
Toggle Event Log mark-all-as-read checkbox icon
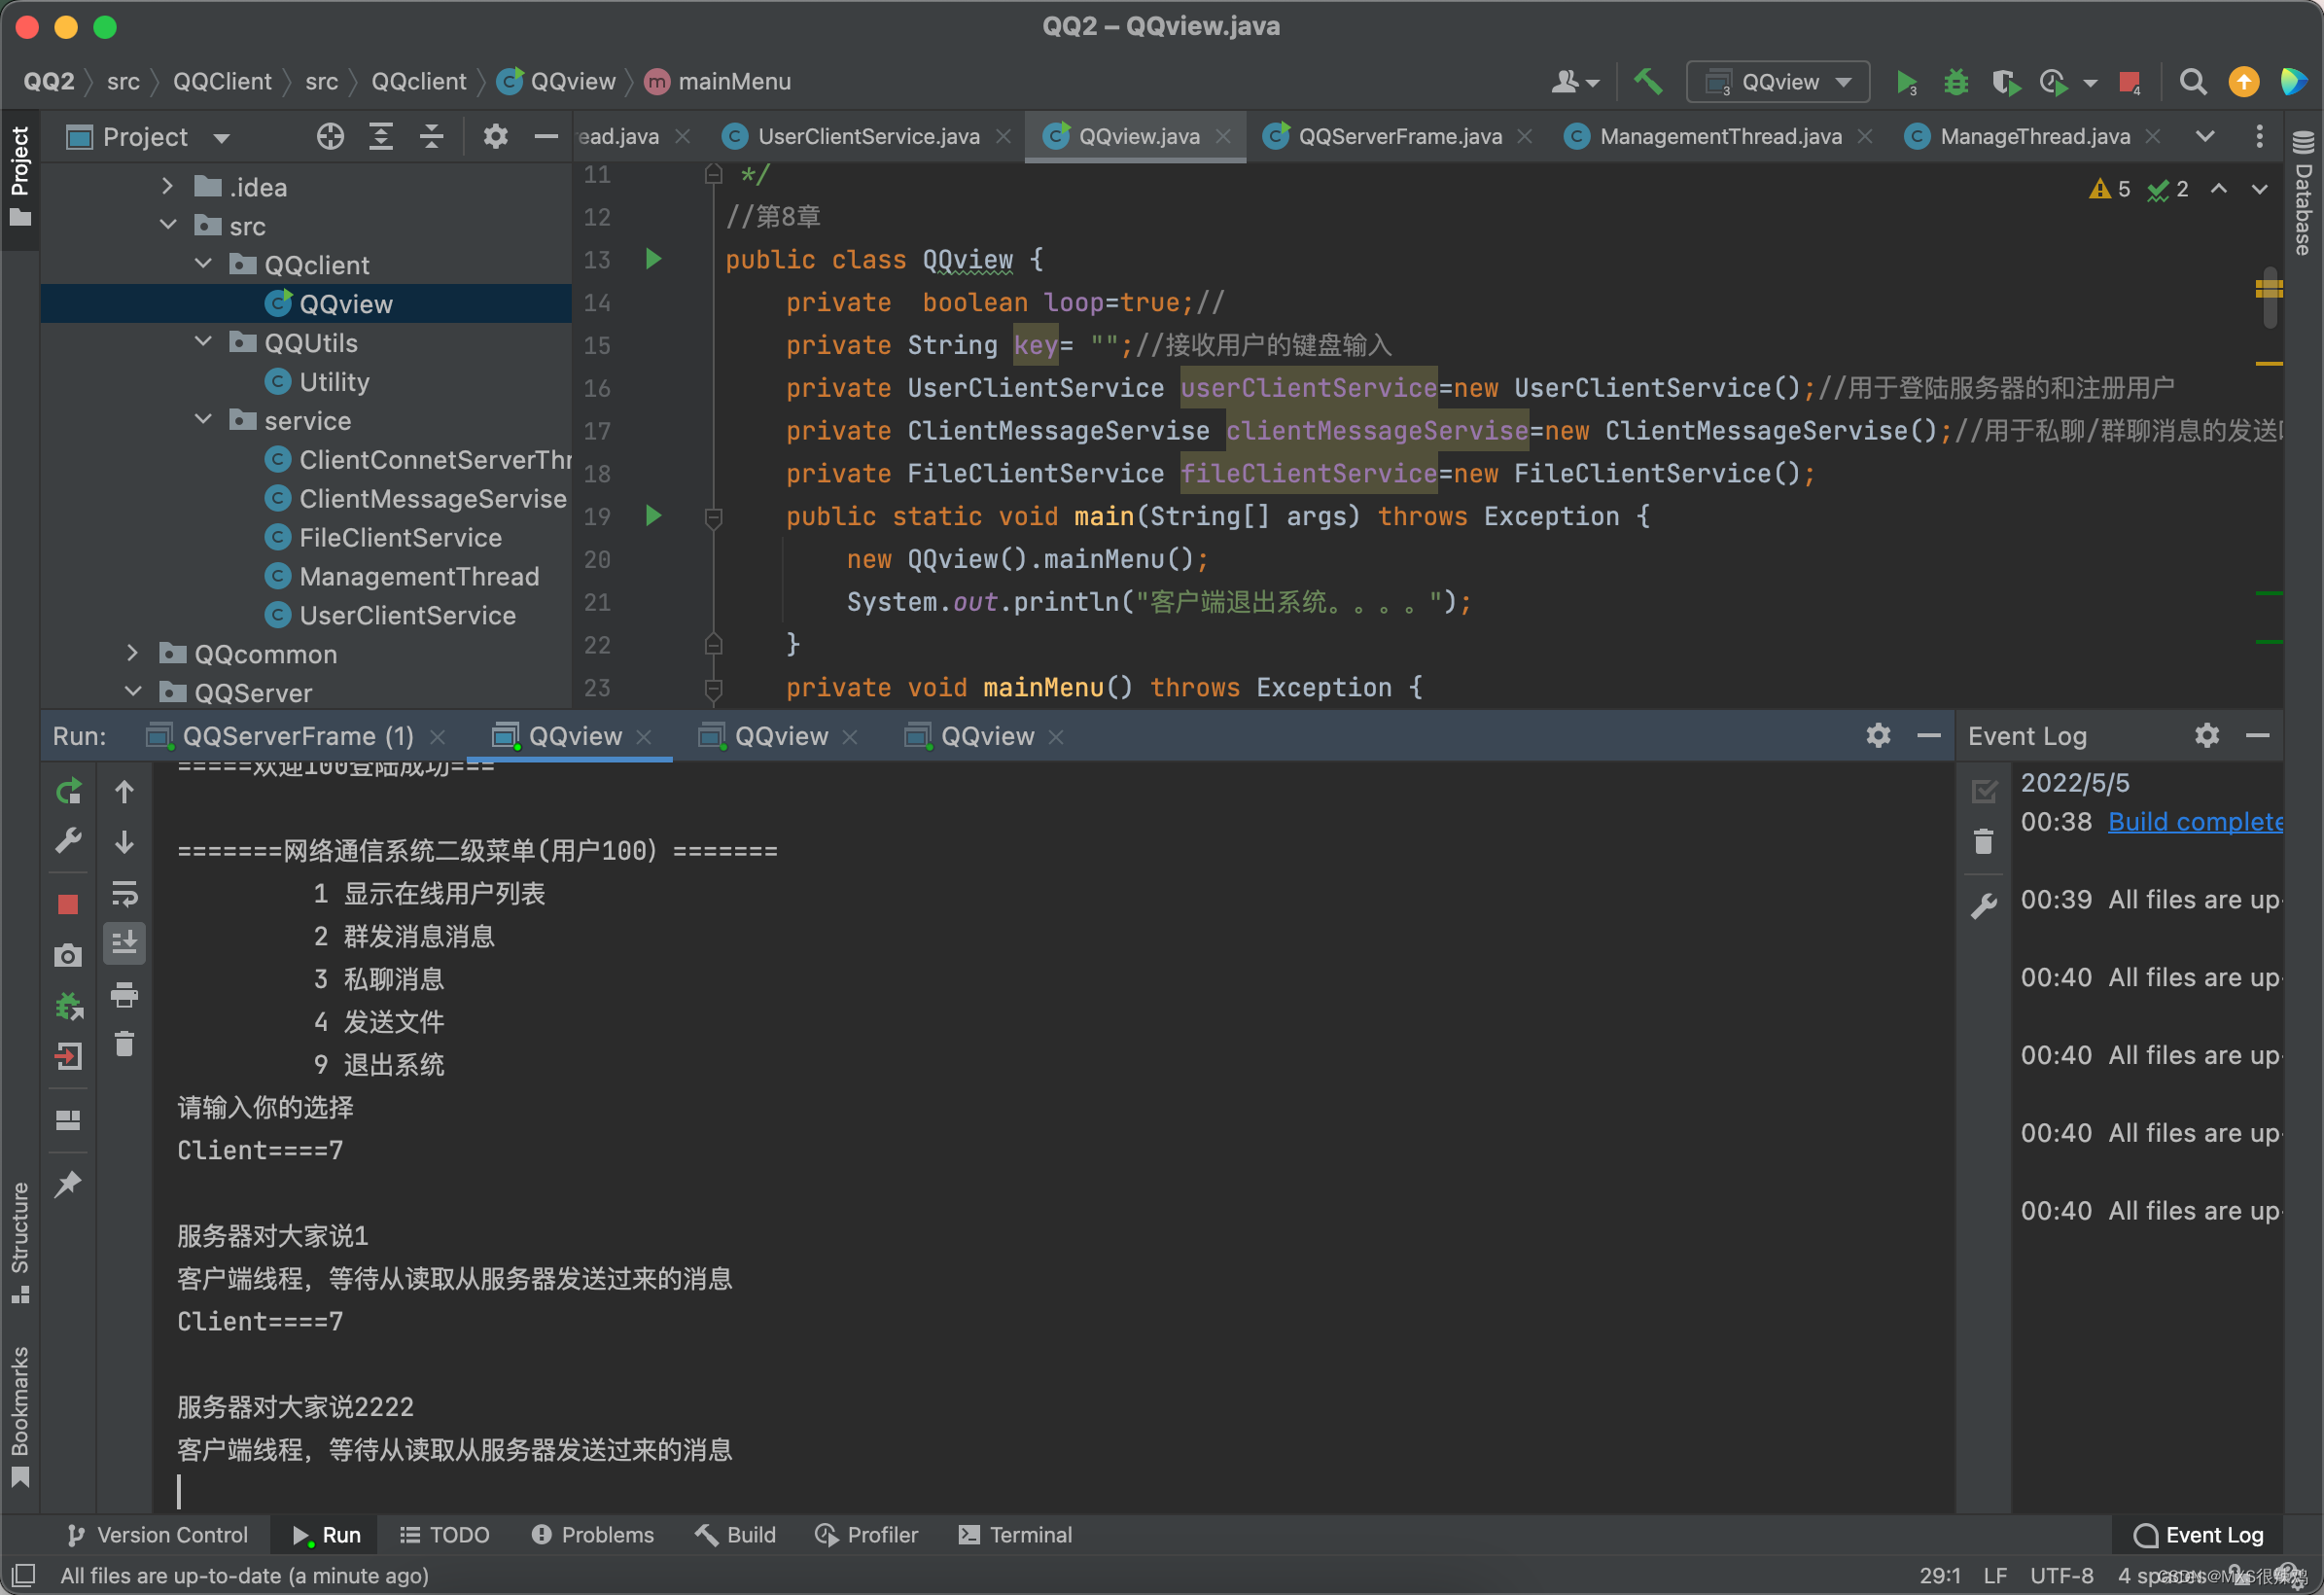(1984, 792)
